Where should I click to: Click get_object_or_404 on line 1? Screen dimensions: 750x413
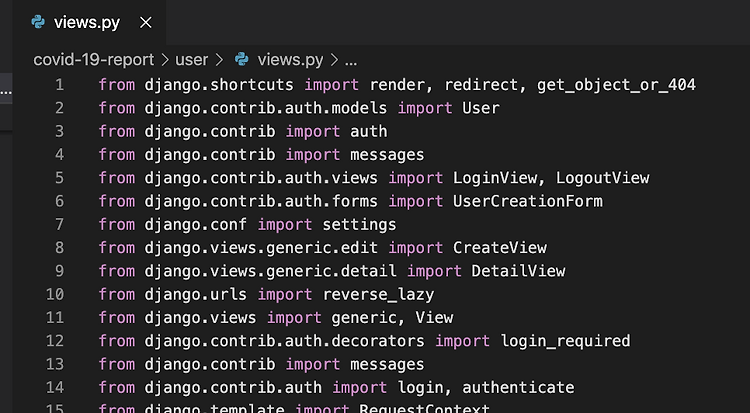[616, 85]
